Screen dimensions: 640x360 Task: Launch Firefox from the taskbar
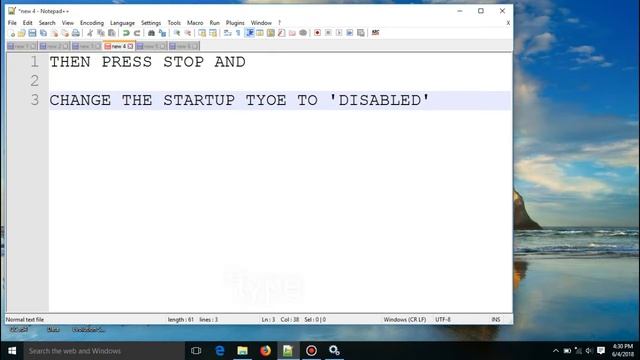265,351
